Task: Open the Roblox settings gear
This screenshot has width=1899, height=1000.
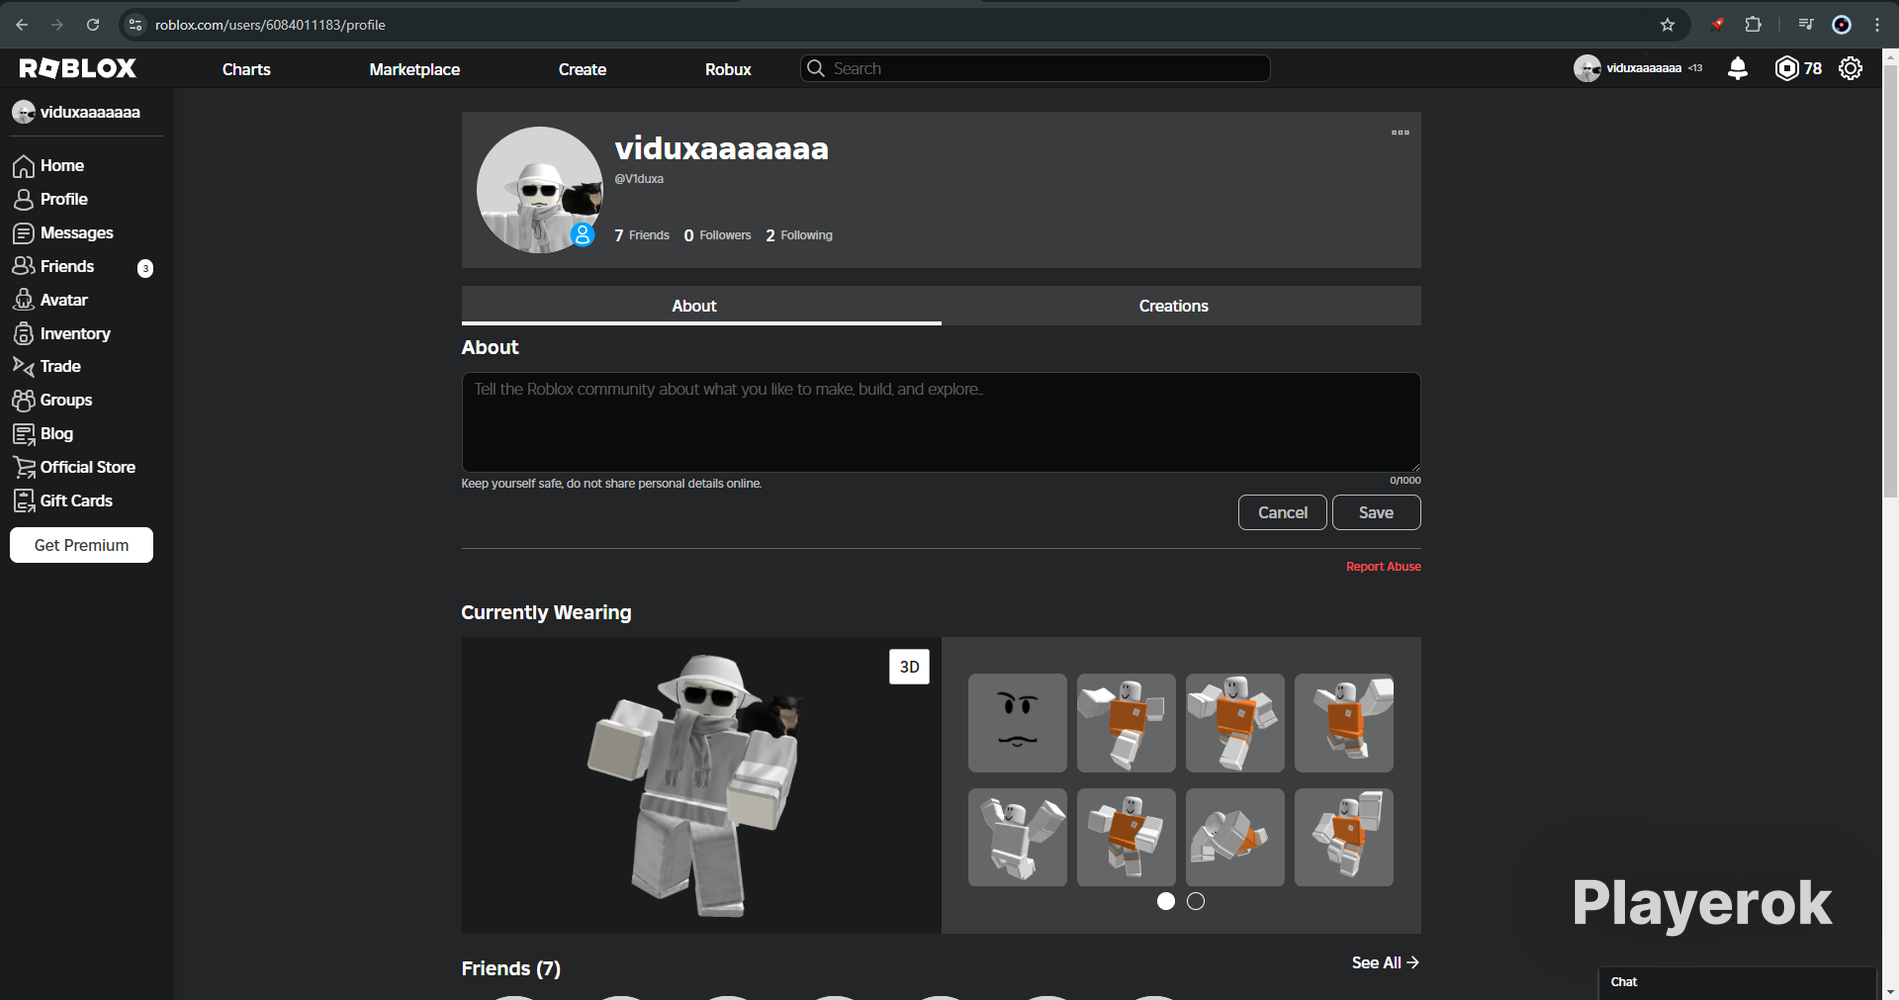Action: pyautogui.click(x=1851, y=68)
